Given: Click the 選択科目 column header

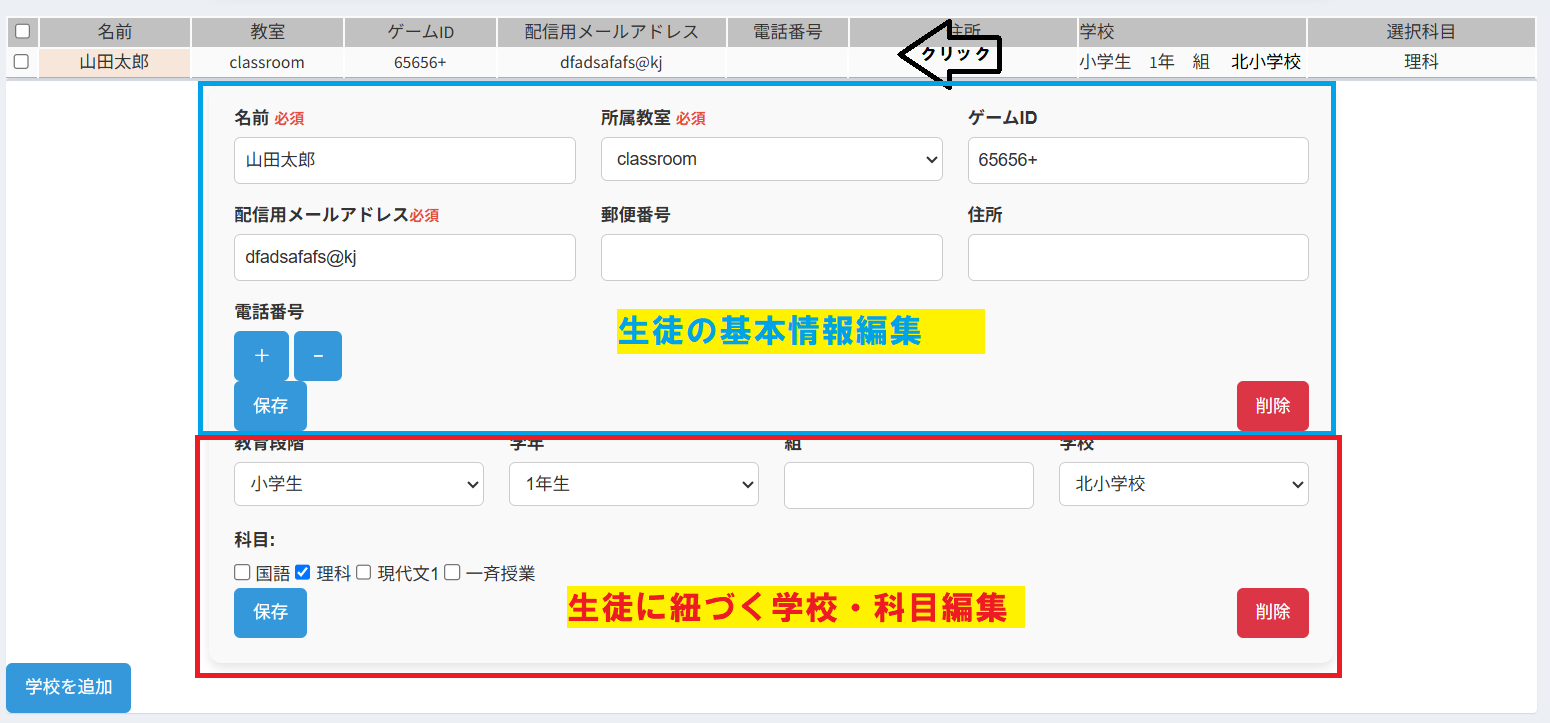Looking at the screenshot, I should (1421, 32).
